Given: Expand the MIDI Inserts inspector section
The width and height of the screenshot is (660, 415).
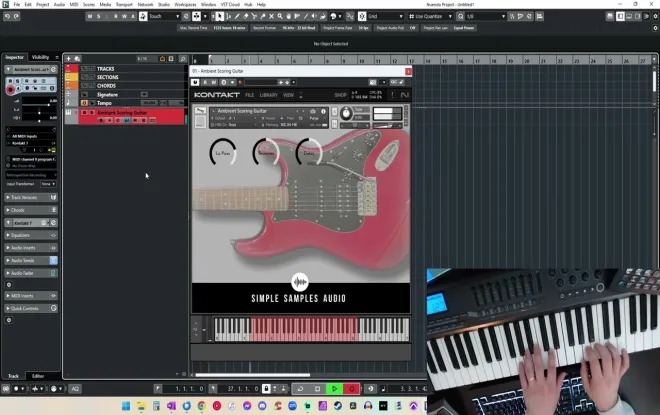Looking at the screenshot, I should (x=31, y=296).
